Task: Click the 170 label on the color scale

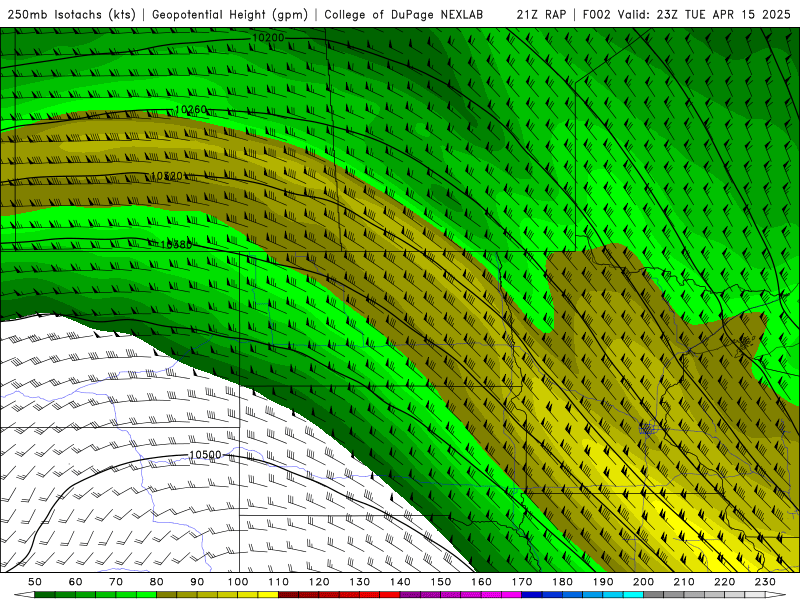Action: point(522,582)
